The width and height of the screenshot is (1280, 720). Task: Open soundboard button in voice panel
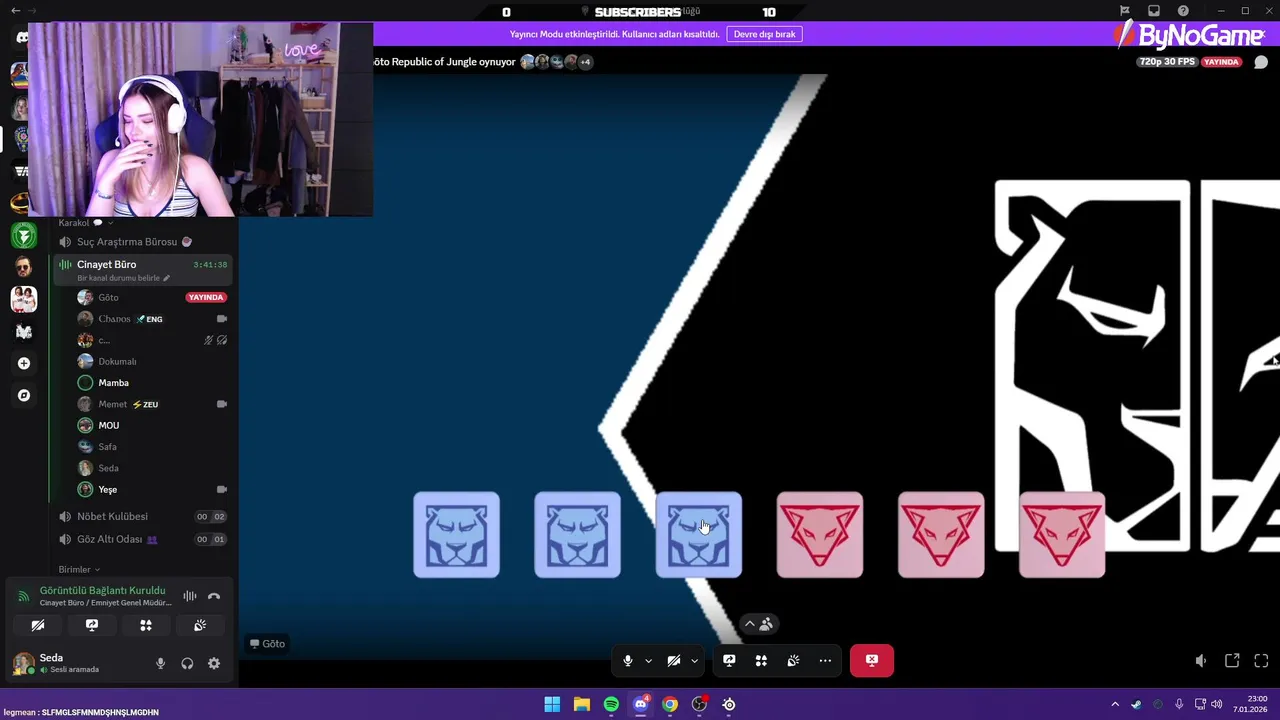pos(200,625)
